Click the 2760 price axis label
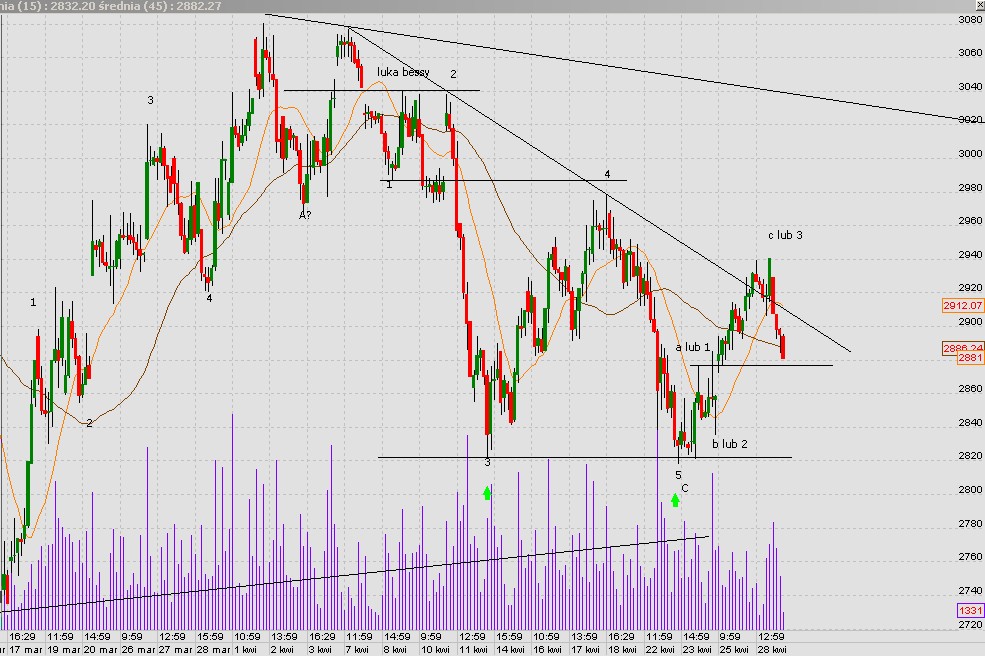This screenshot has width=985, height=656. click(970, 557)
